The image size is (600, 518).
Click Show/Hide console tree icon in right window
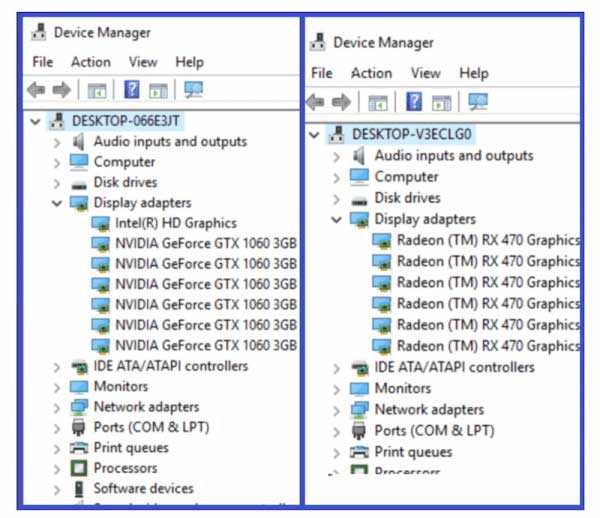pyautogui.click(x=378, y=103)
